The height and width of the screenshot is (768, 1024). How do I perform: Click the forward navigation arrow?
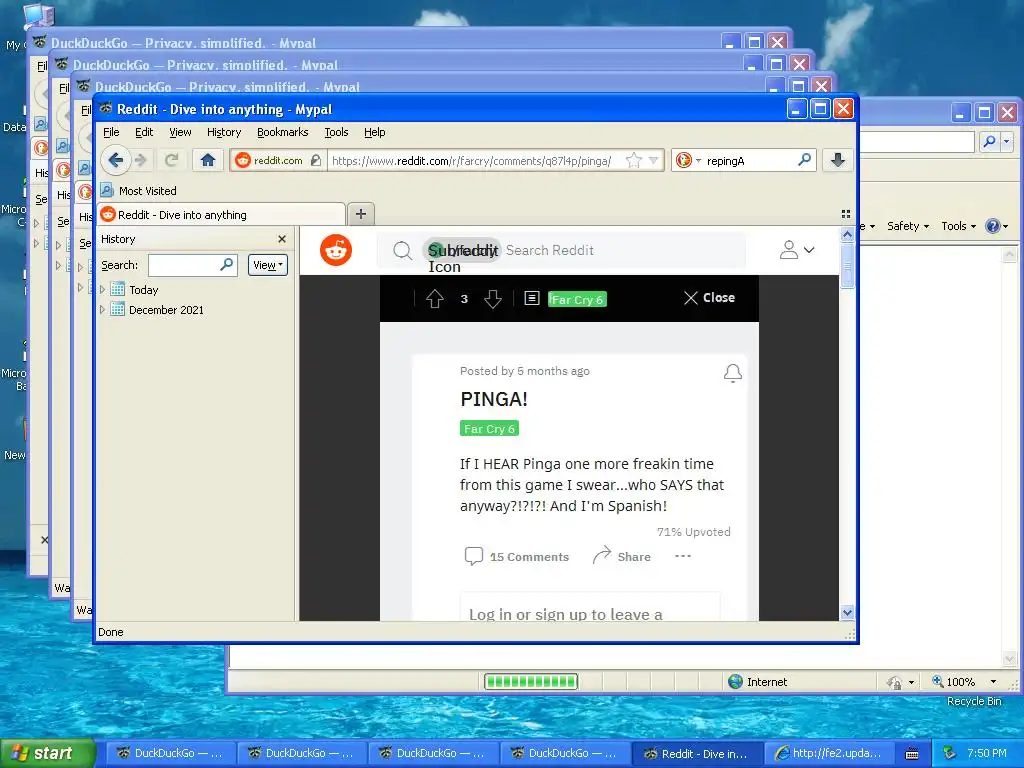(140, 160)
